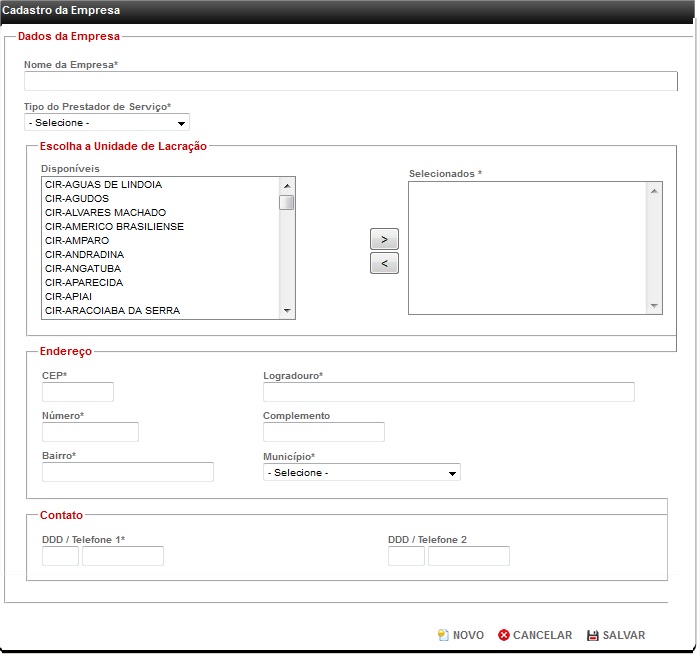Focus the Bairro input field

(x=128, y=474)
